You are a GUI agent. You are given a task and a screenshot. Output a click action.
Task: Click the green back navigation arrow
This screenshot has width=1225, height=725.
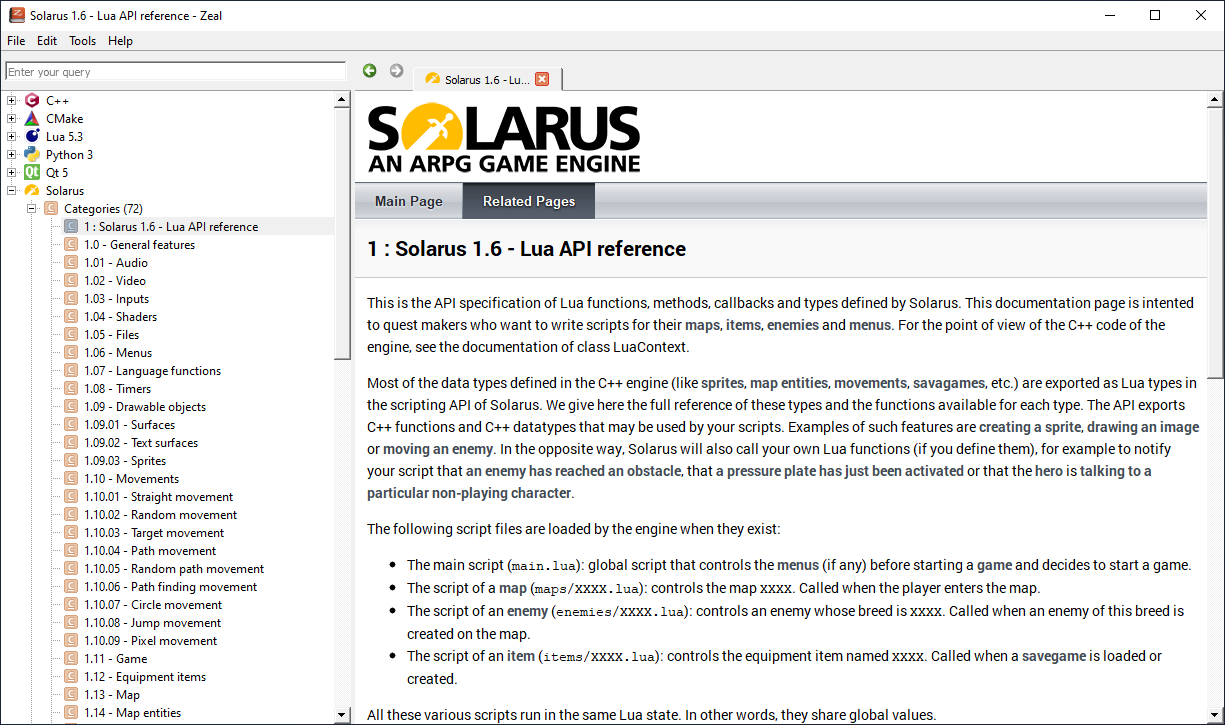pyautogui.click(x=370, y=70)
